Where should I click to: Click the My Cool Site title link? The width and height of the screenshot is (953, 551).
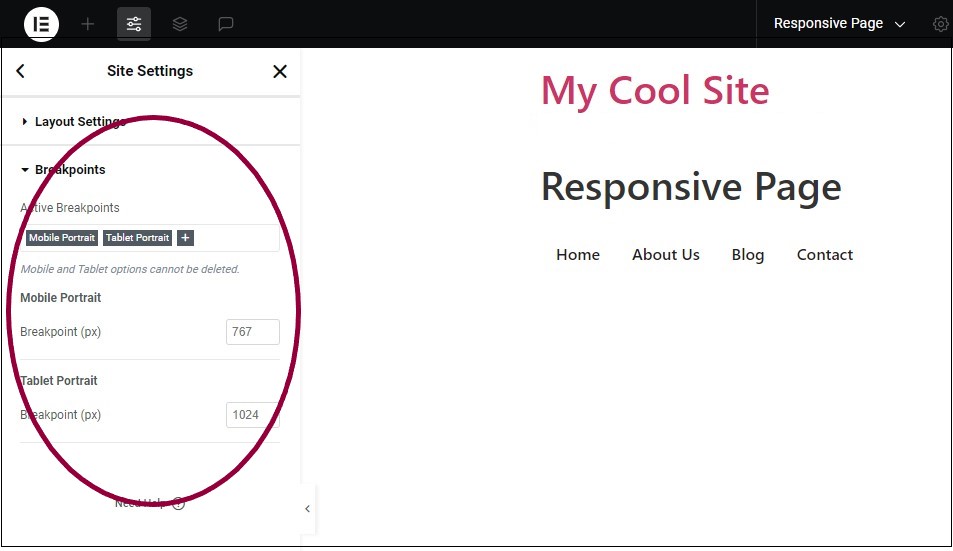tap(655, 91)
